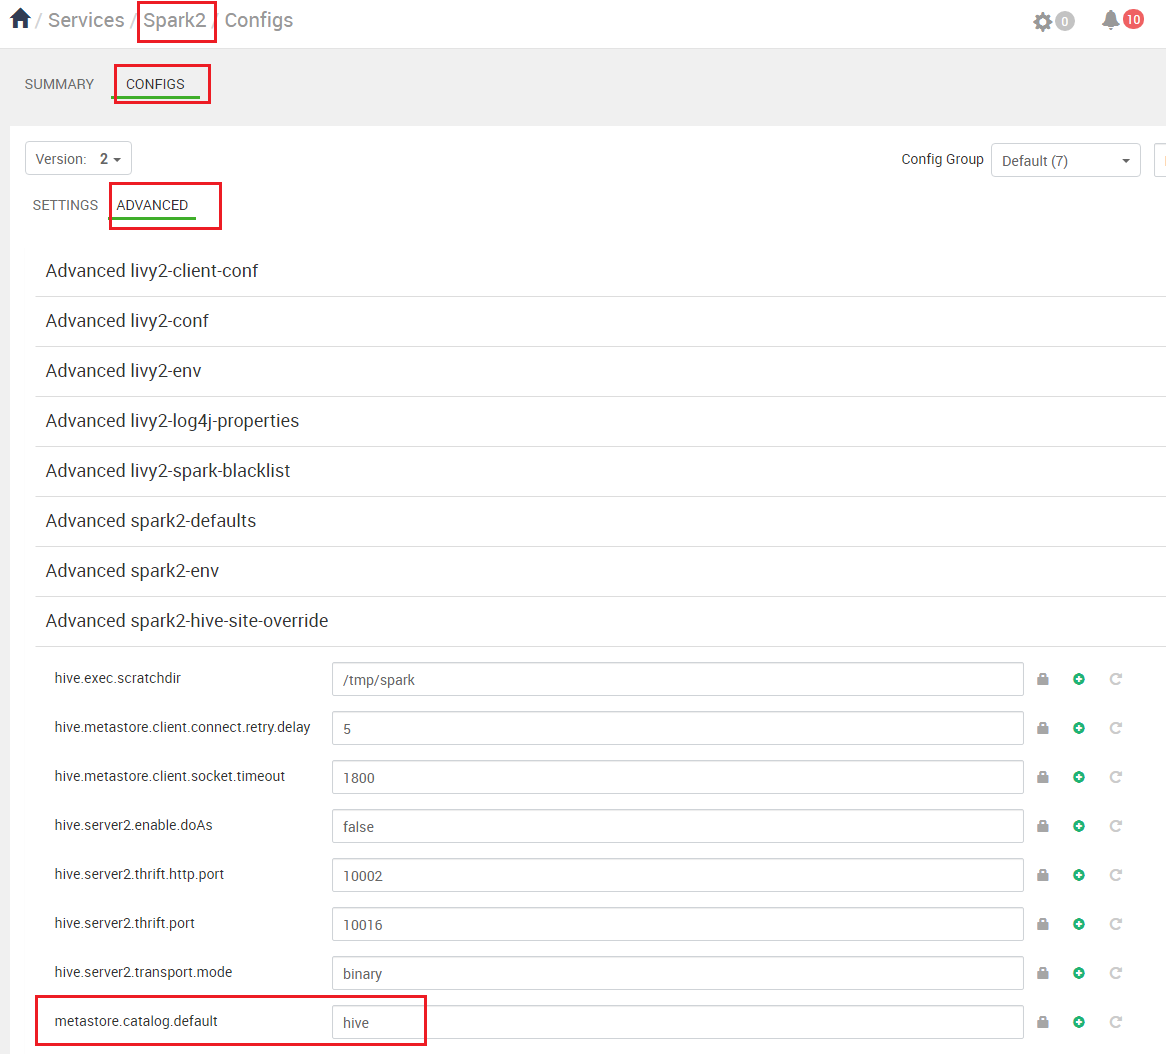
Task: Select the CONFIGS tab
Action: tap(155, 84)
